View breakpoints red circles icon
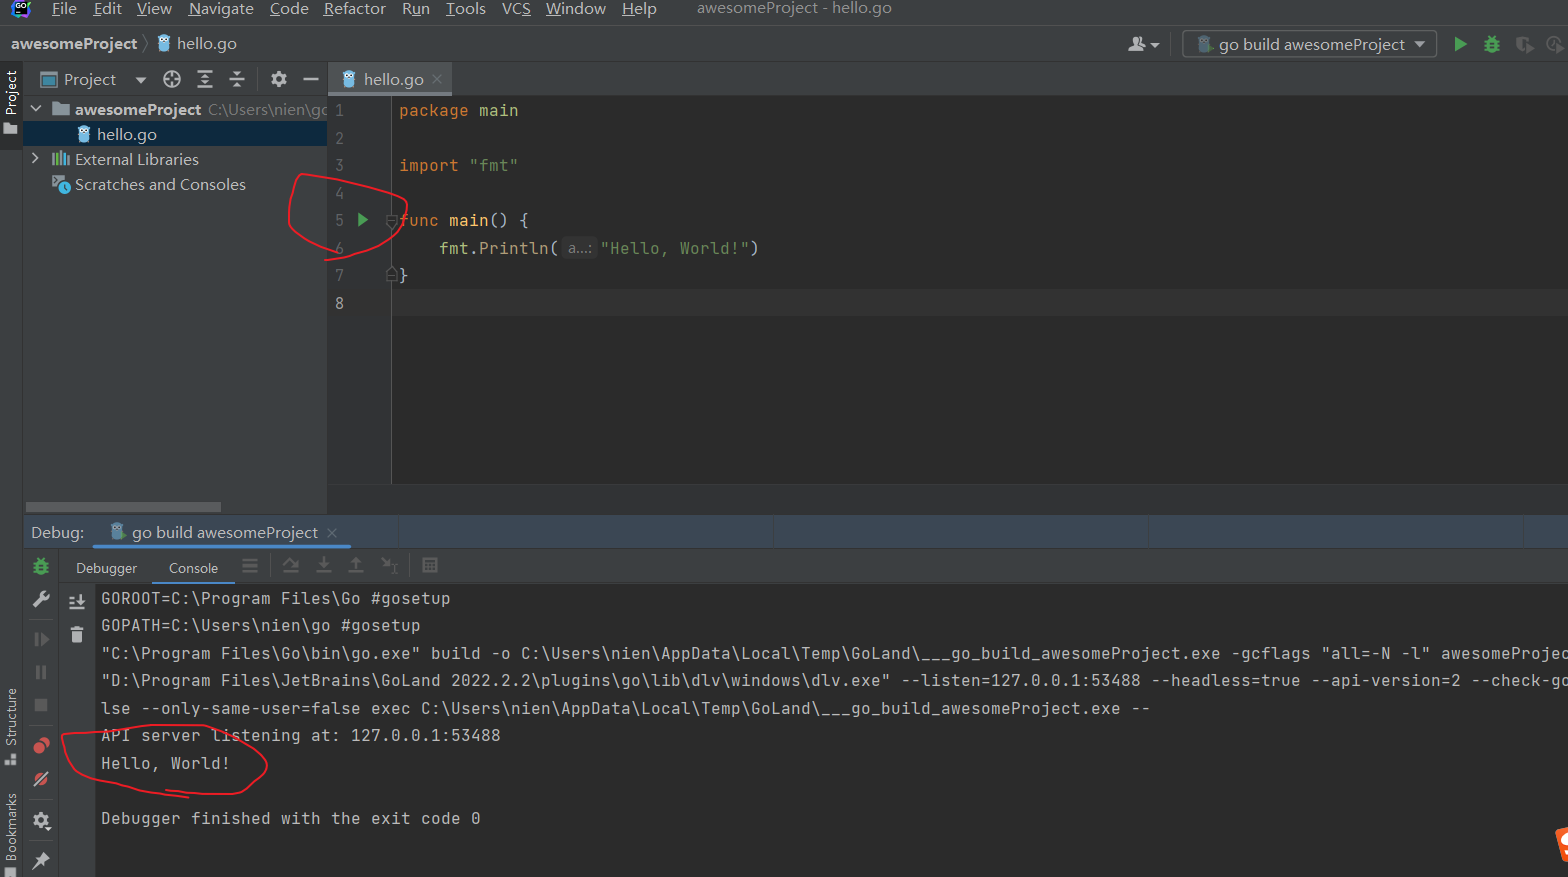 pos(41,745)
